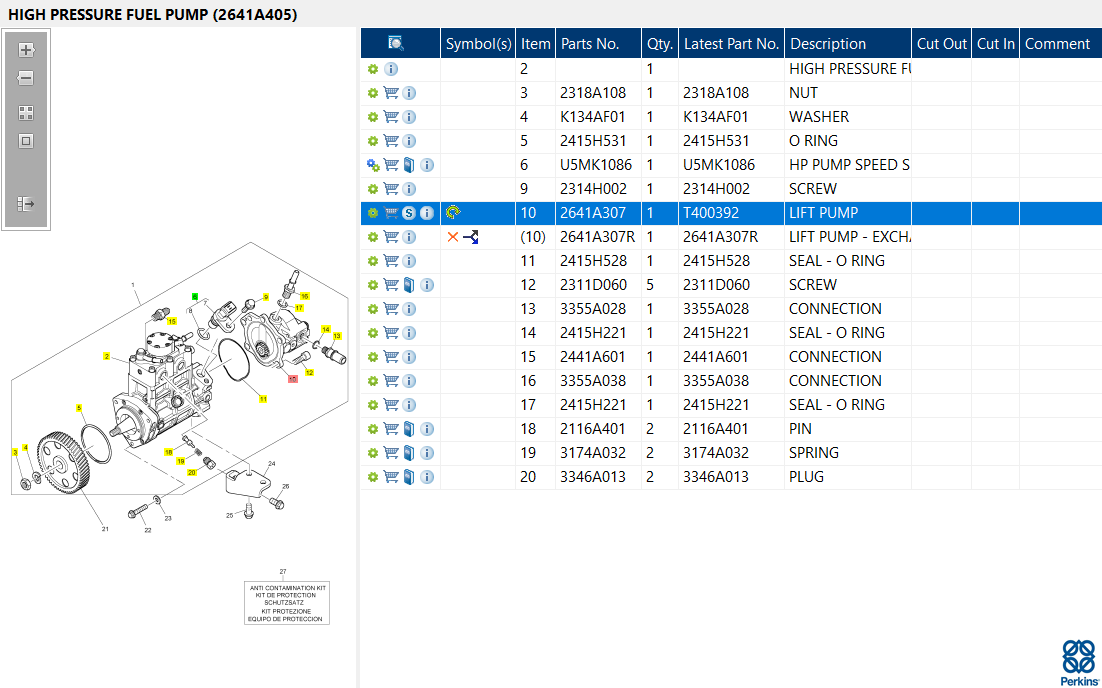Image resolution: width=1102 pixels, height=688 pixels.
Task: Click the red callout 10 in diagram
Action: click(x=292, y=379)
